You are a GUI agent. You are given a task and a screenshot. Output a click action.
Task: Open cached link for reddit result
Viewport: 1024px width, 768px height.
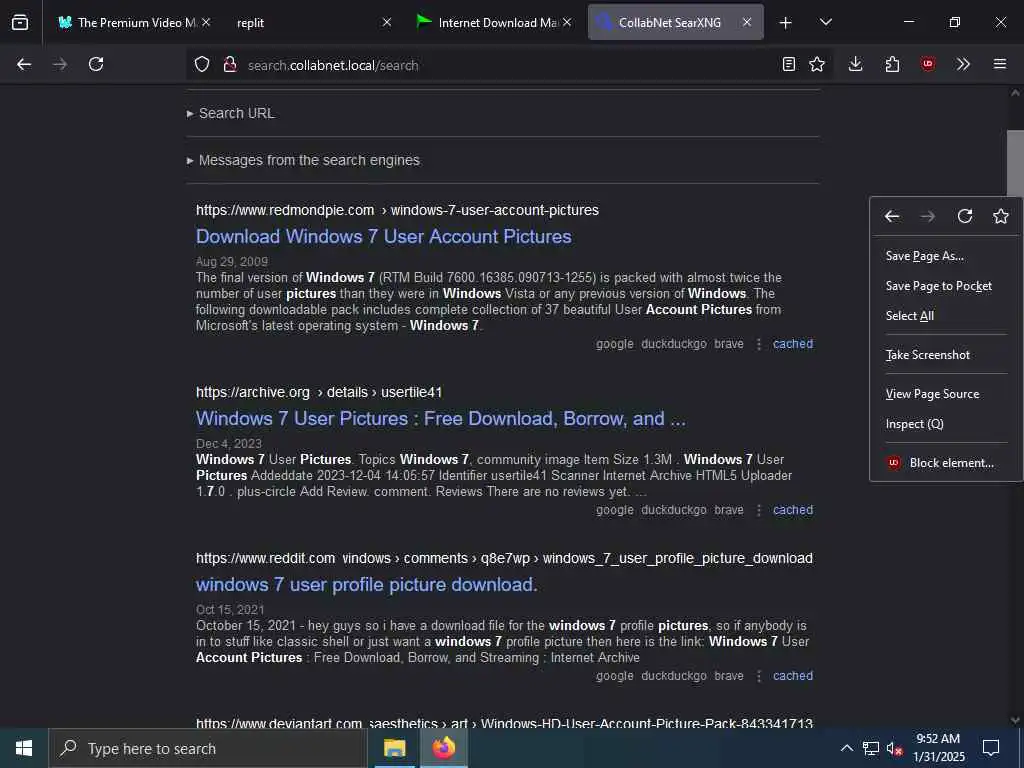click(x=793, y=675)
